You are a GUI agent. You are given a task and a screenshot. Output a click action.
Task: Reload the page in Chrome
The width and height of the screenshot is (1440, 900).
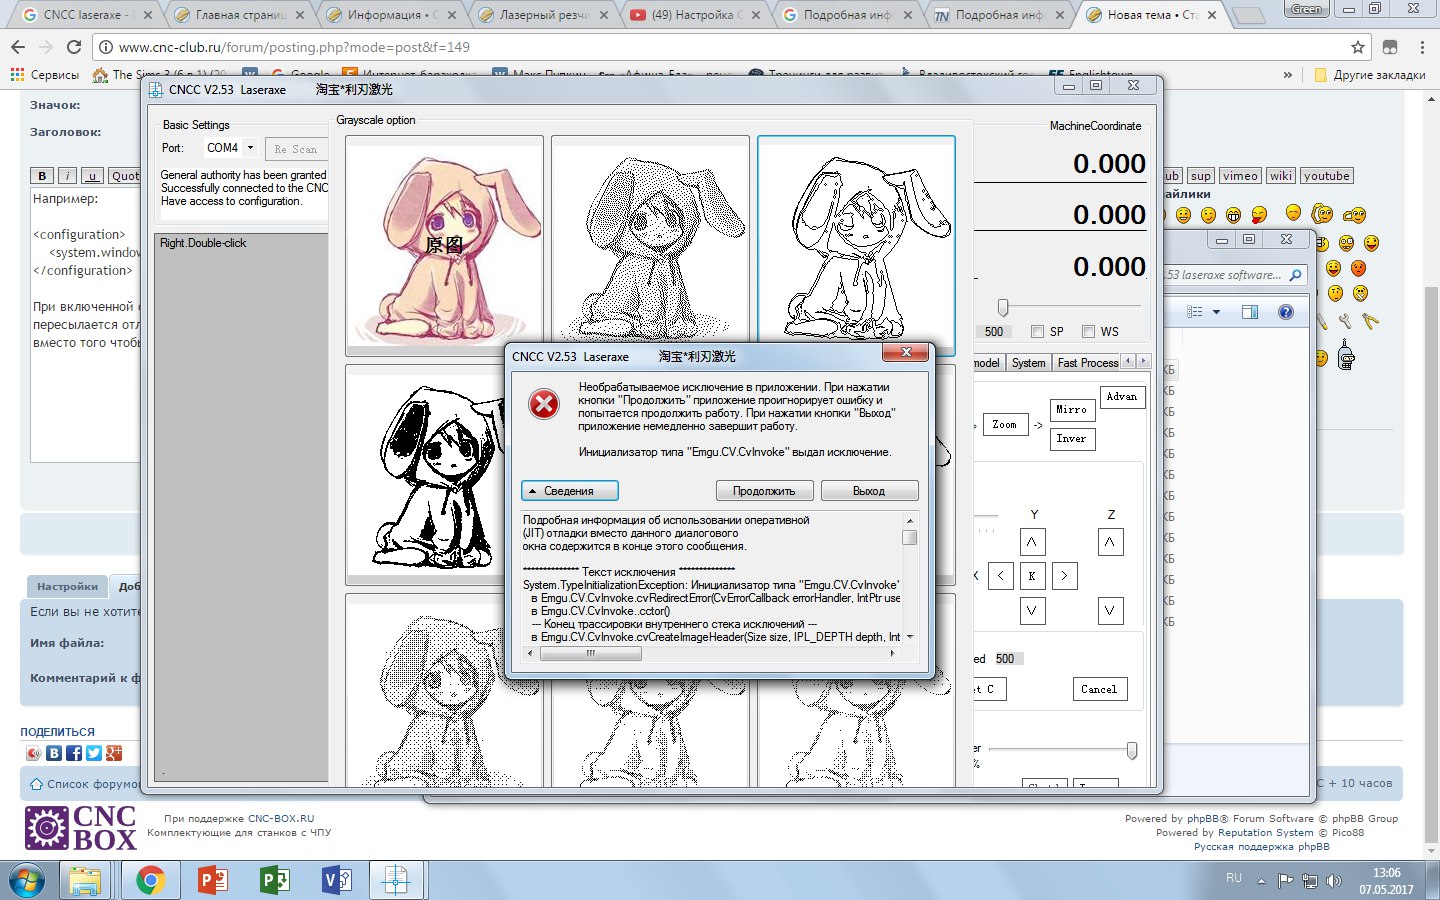point(74,47)
